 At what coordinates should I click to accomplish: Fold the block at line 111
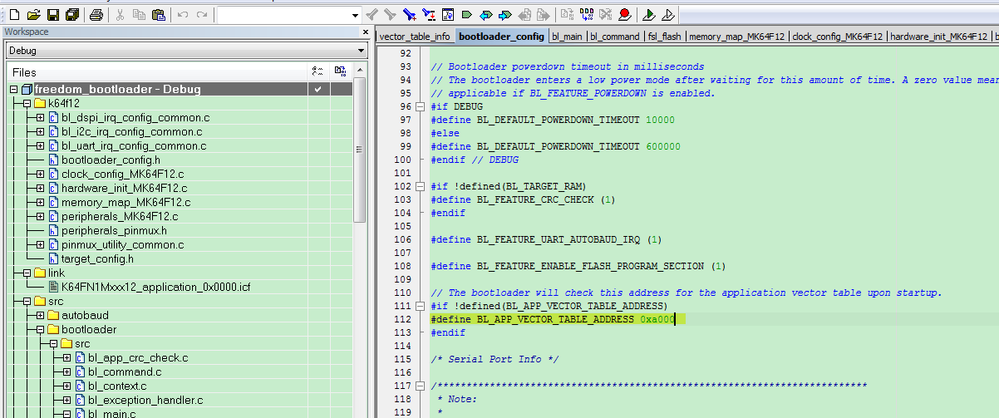[420, 306]
